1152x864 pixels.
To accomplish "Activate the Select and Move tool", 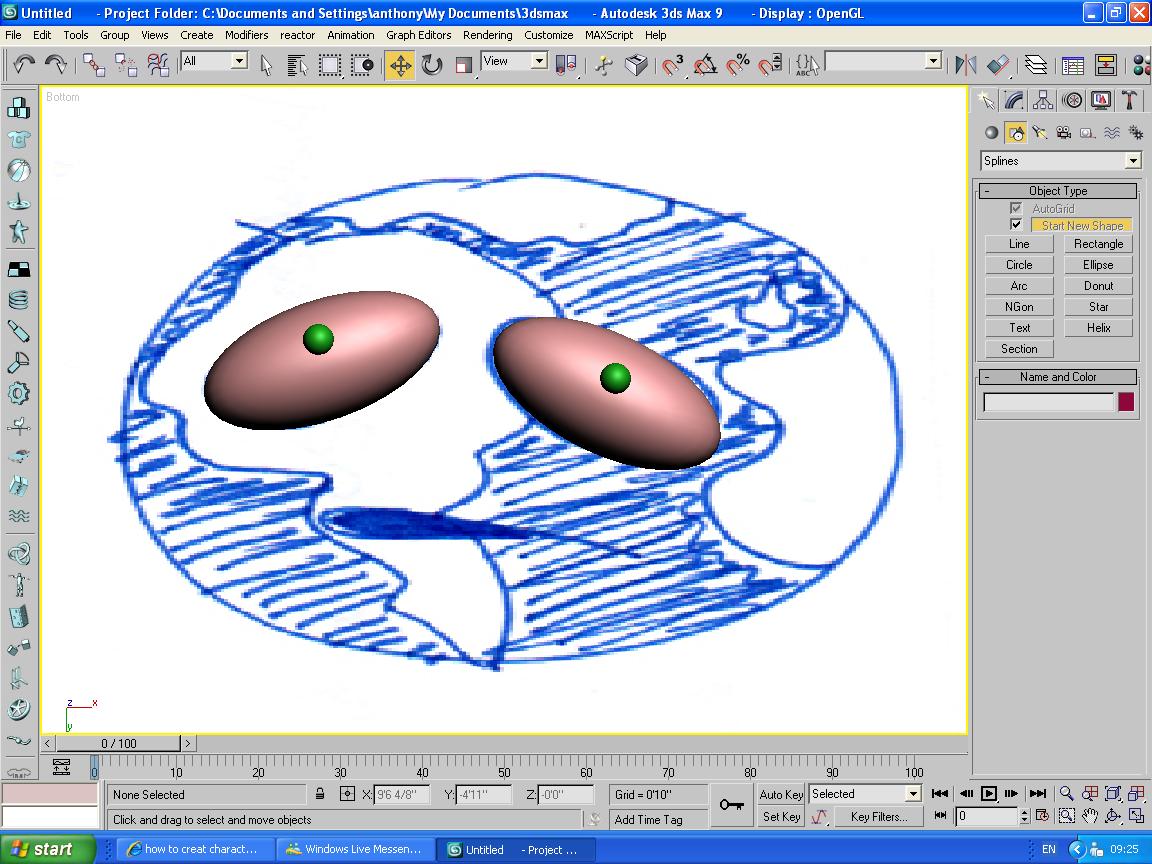I will coord(400,65).
